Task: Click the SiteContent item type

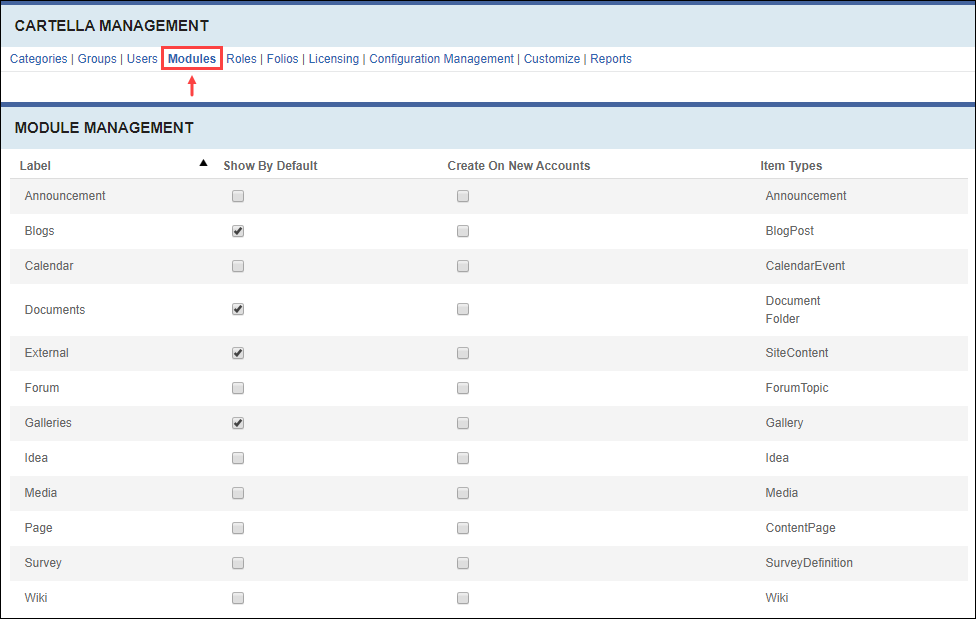Action: pyautogui.click(x=797, y=352)
